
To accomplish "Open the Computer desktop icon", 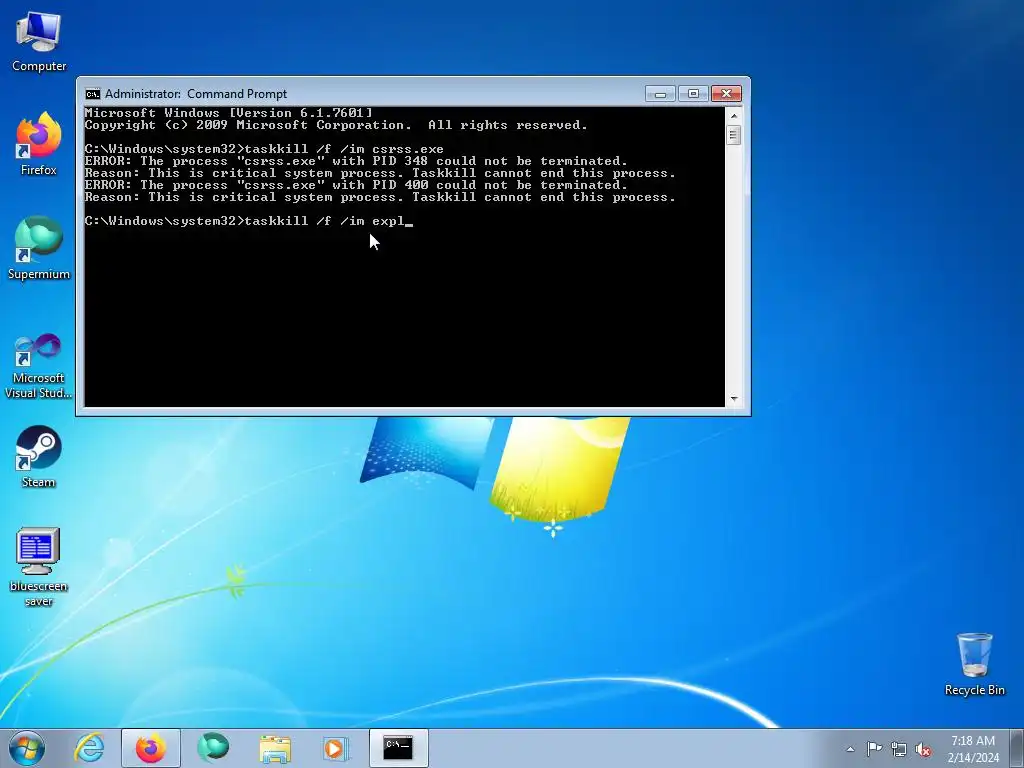I will [39, 42].
